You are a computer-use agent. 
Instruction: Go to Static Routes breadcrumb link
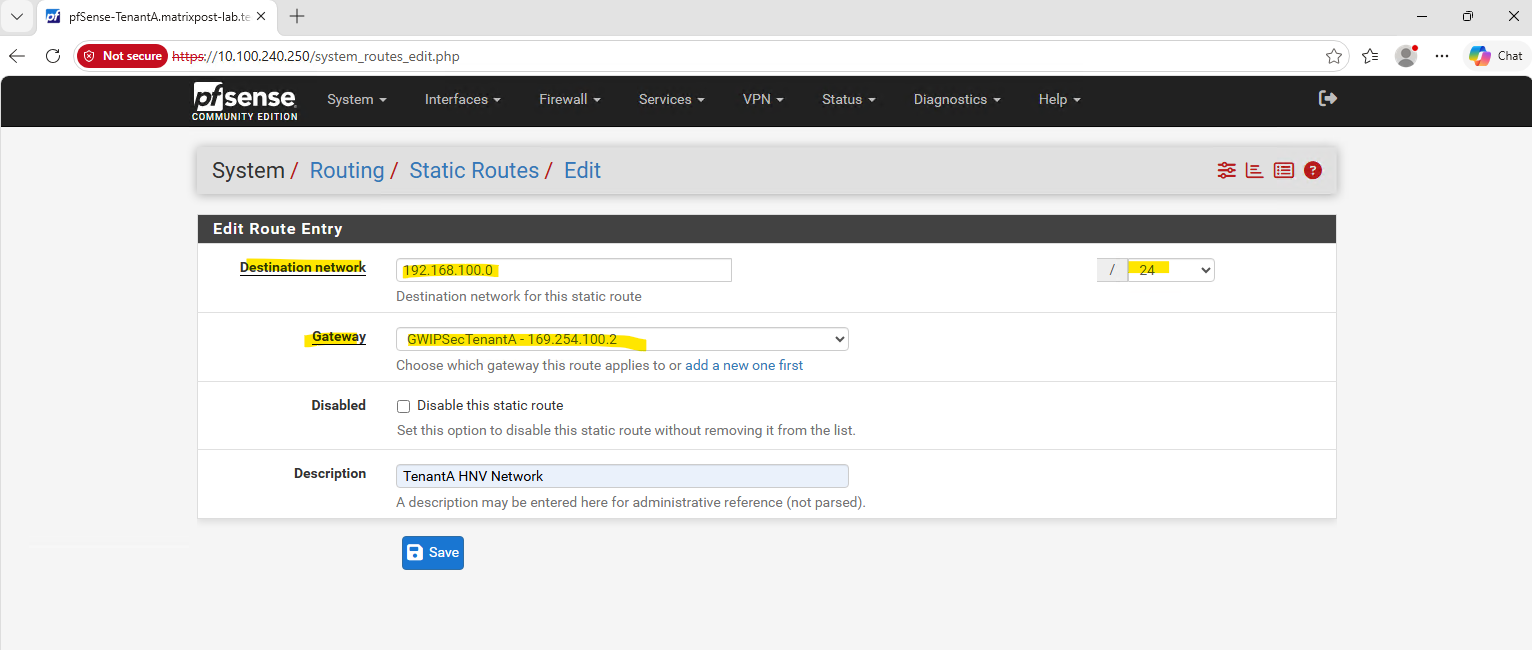(x=474, y=170)
